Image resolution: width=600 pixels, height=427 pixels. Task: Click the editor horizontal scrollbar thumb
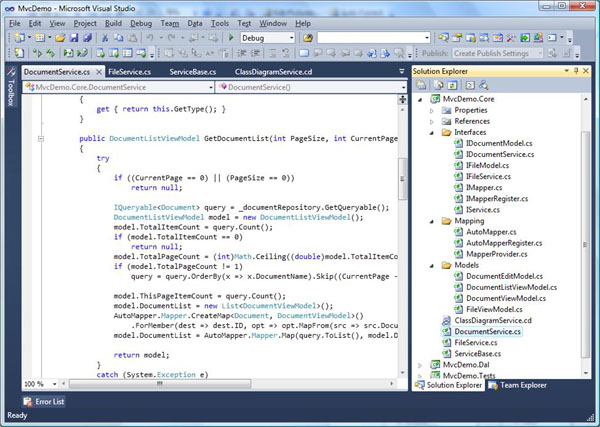(x=160, y=383)
